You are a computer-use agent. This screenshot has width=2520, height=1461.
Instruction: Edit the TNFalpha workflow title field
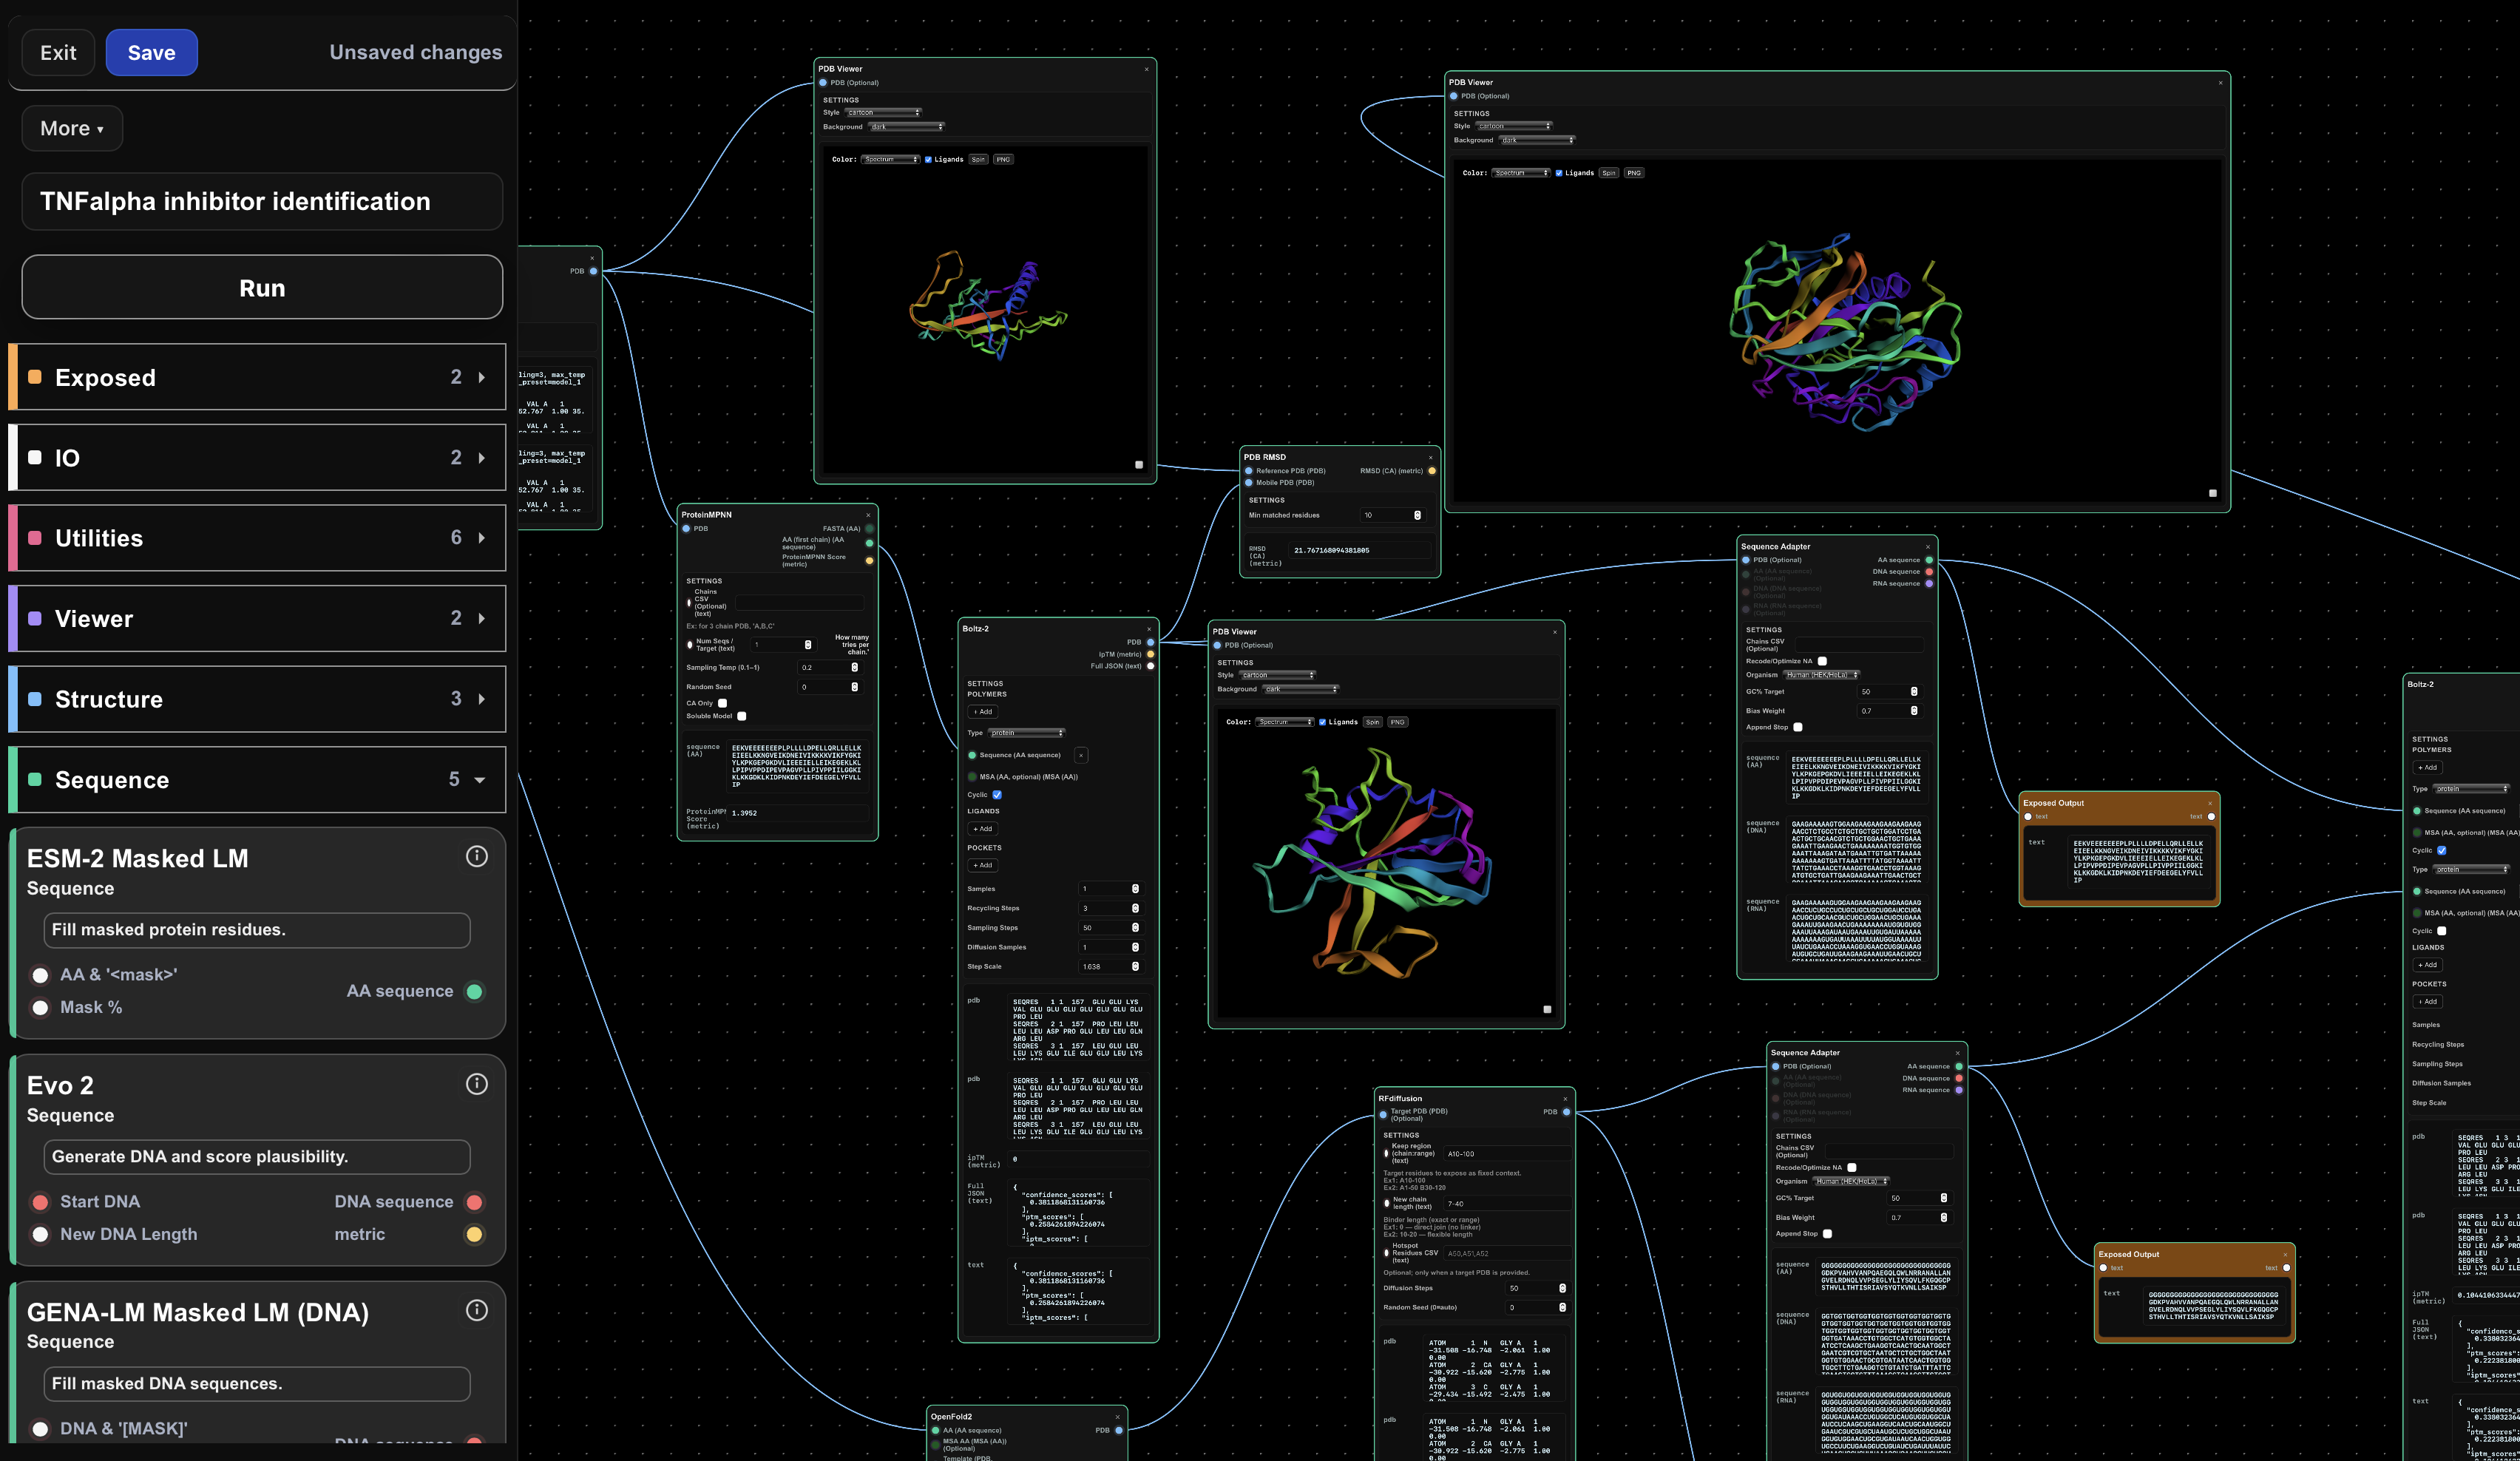point(262,202)
